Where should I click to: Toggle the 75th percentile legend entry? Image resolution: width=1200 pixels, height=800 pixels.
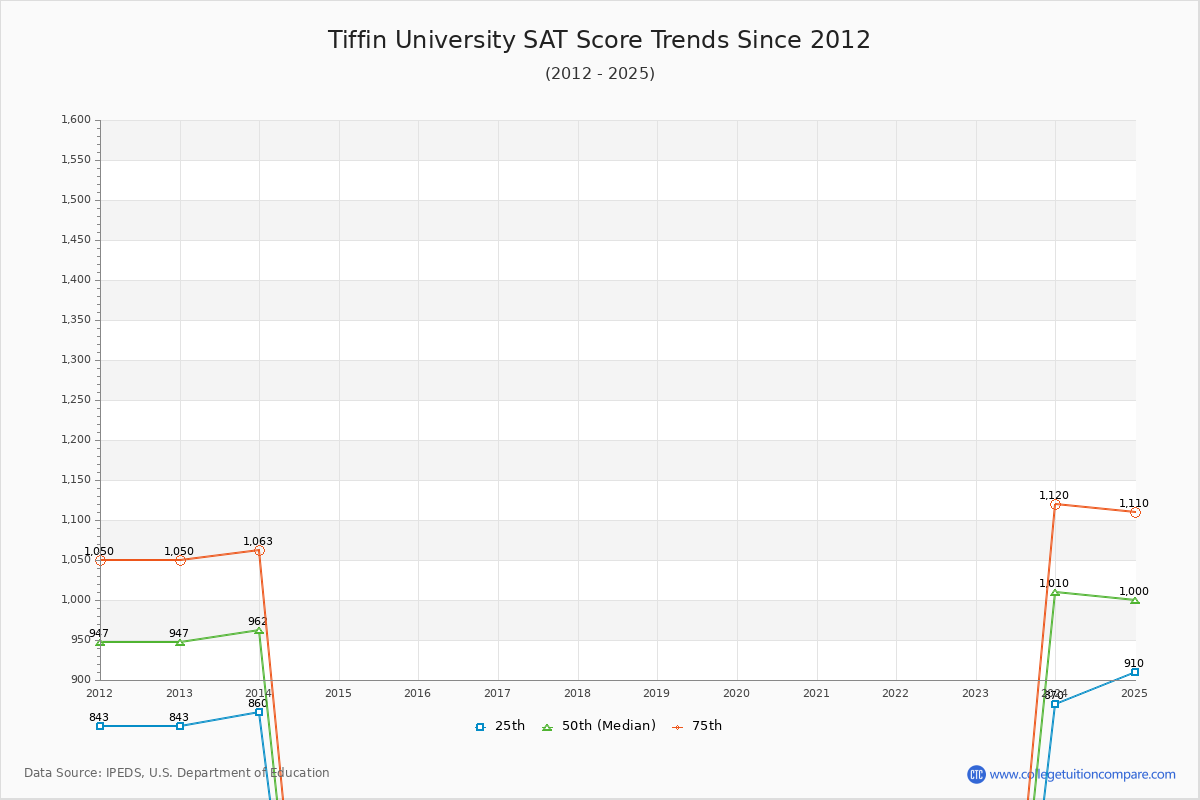697,726
